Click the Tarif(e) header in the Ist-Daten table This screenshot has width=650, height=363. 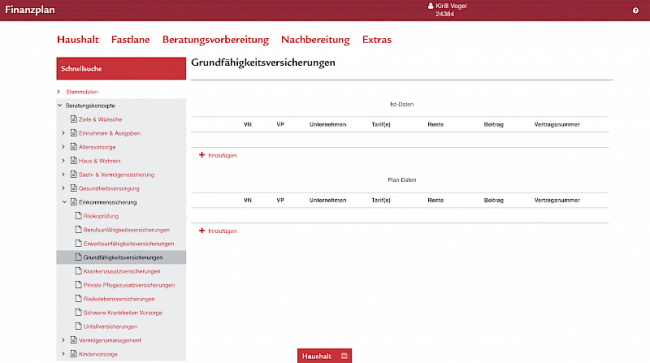click(x=381, y=124)
